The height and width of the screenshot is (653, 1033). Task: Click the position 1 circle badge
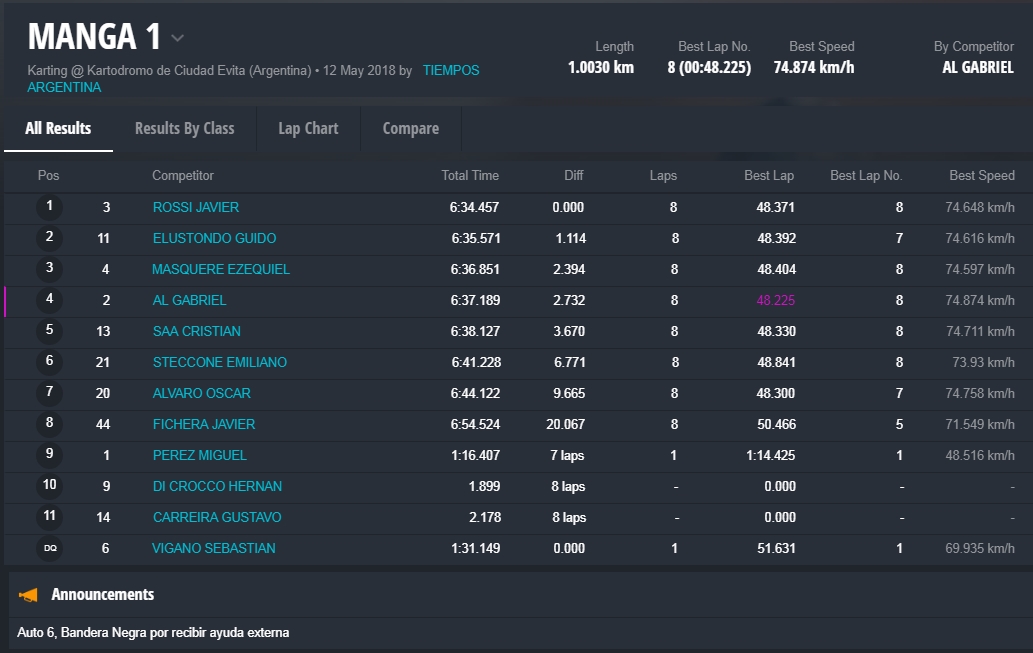click(49, 207)
